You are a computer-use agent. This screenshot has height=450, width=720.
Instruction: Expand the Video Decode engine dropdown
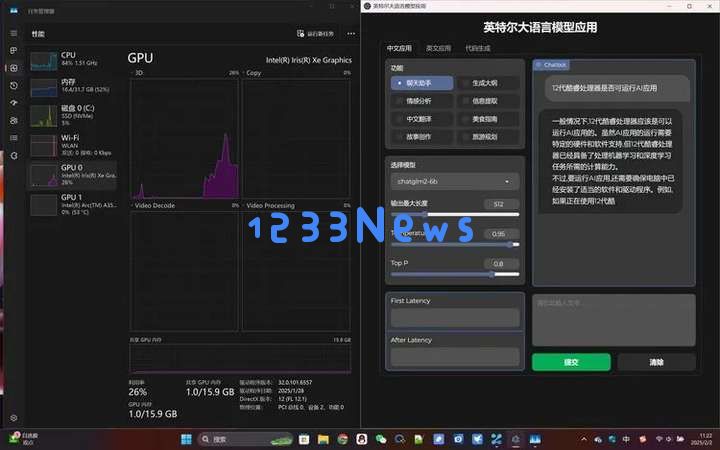pyautogui.click(x=153, y=205)
